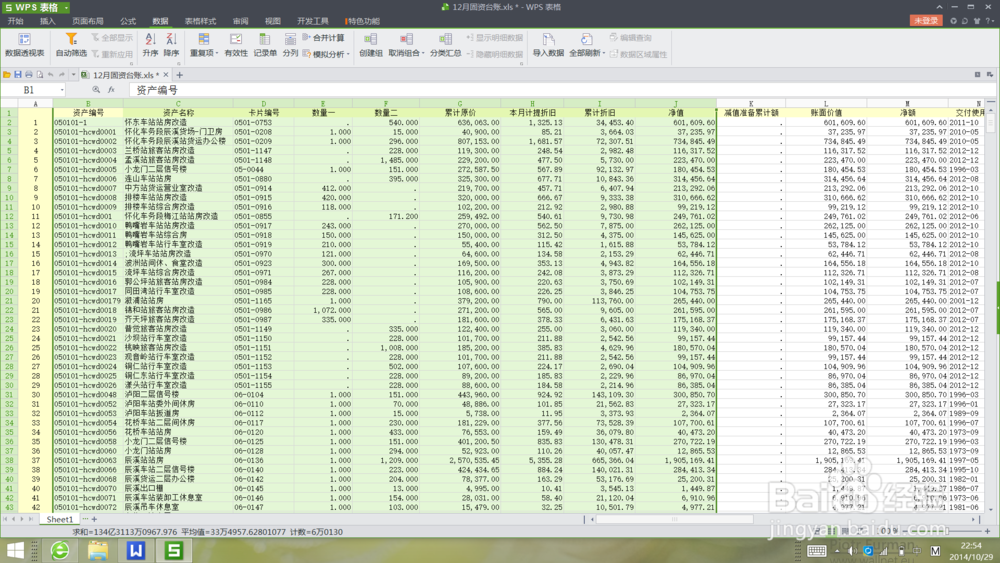Screen dimensions: 1000x563
Task: Switch to WPS Writer taskbar icon
Action: pos(136,550)
